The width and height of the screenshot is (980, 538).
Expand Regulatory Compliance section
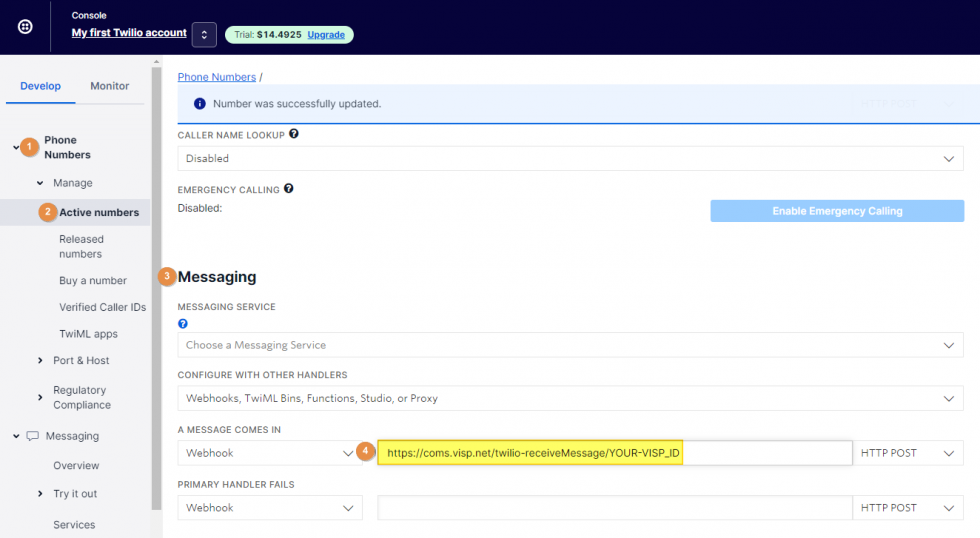coord(40,397)
